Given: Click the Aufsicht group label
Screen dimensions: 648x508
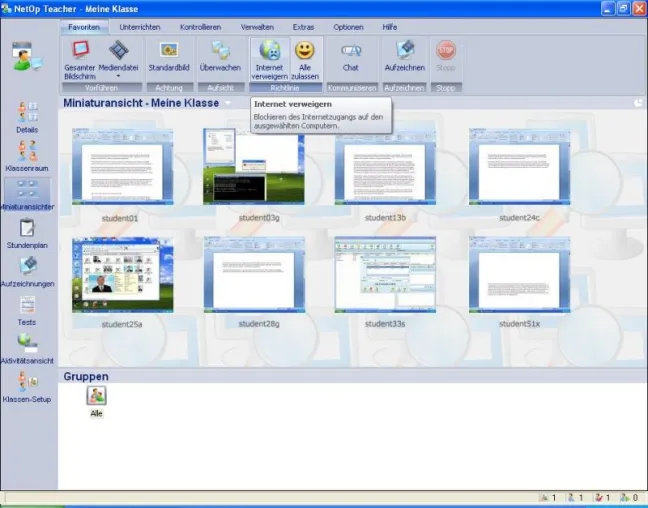Looking at the screenshot, I should 220,88.
